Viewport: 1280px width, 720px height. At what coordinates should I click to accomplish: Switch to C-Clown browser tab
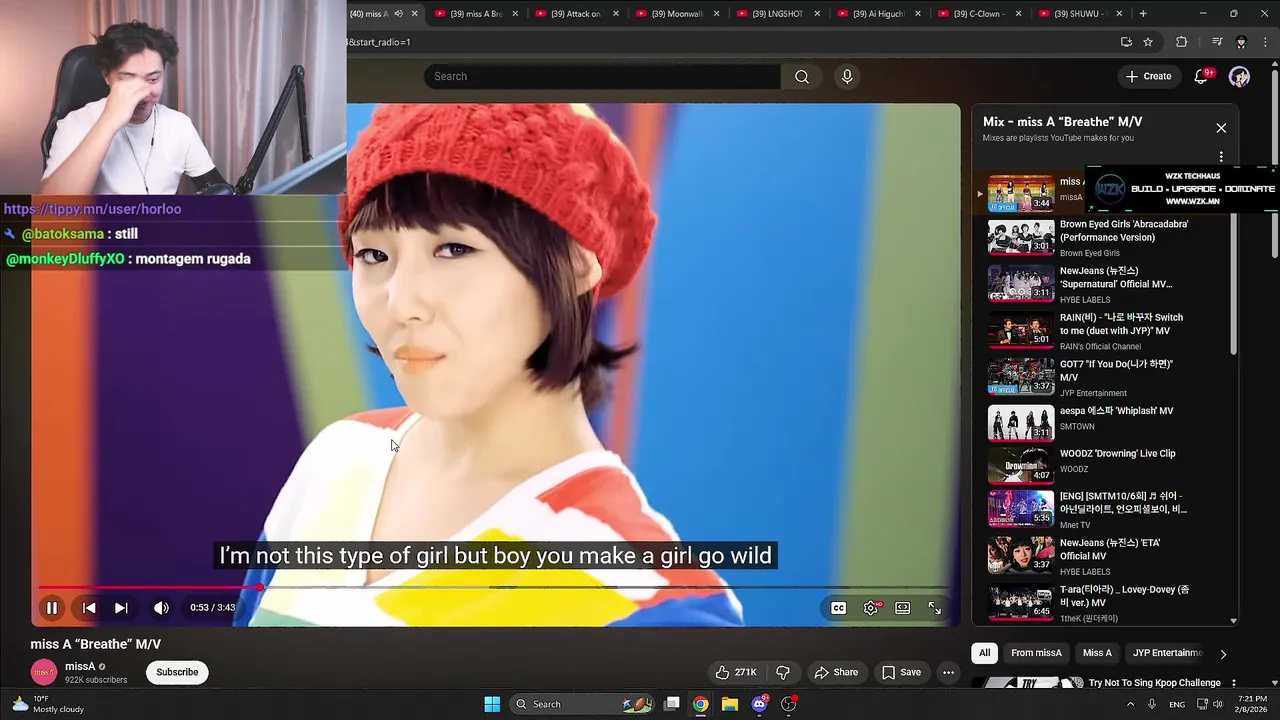979,14
